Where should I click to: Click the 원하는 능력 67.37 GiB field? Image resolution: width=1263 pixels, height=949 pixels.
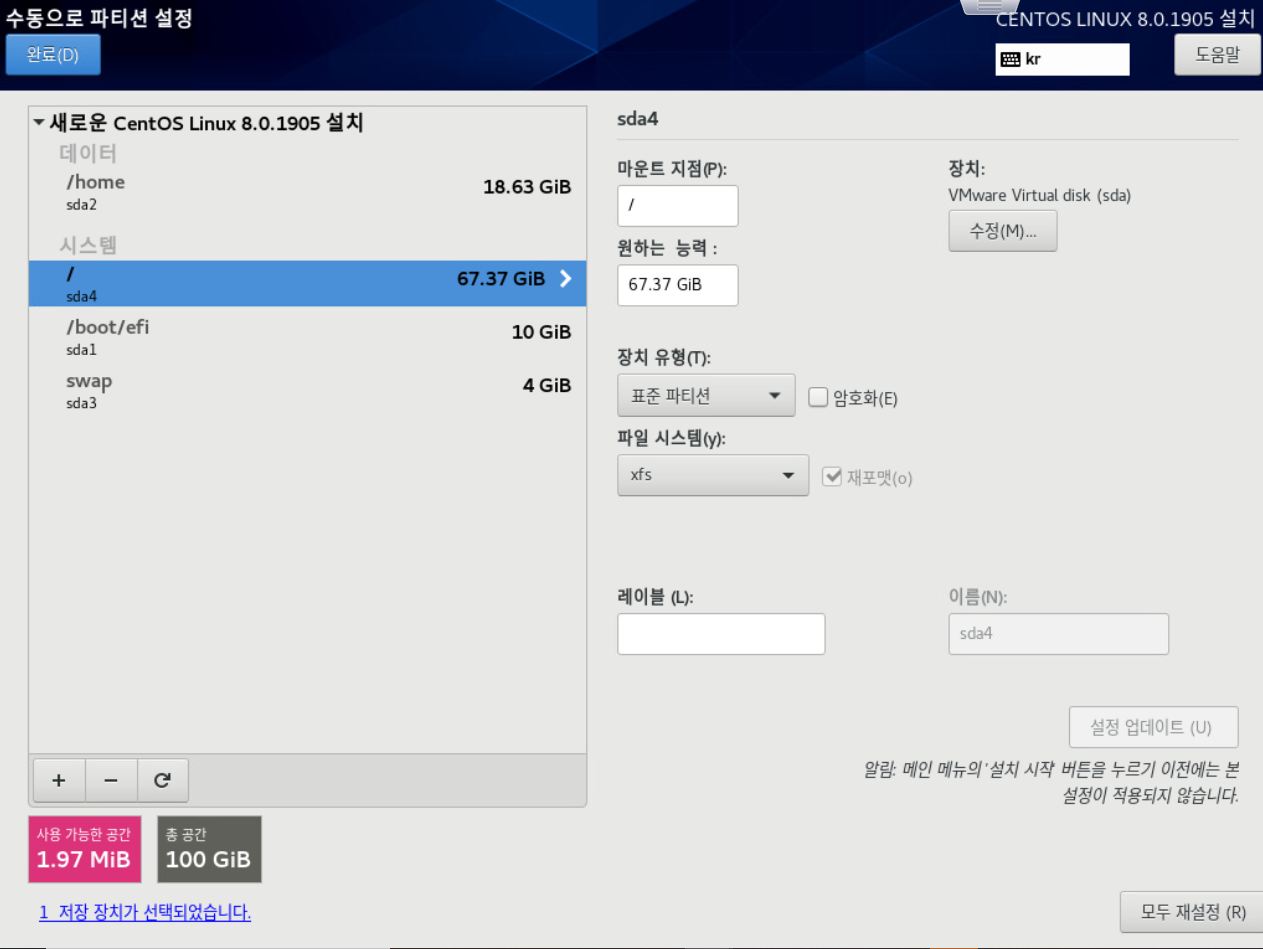[678, 285]
